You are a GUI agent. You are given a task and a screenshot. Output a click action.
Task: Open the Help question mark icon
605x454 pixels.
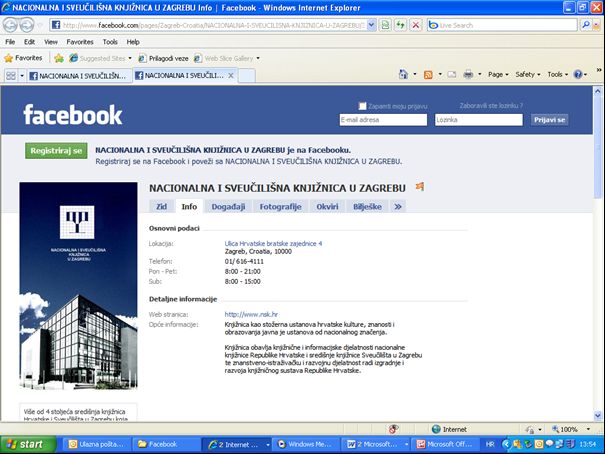point(578,74)
